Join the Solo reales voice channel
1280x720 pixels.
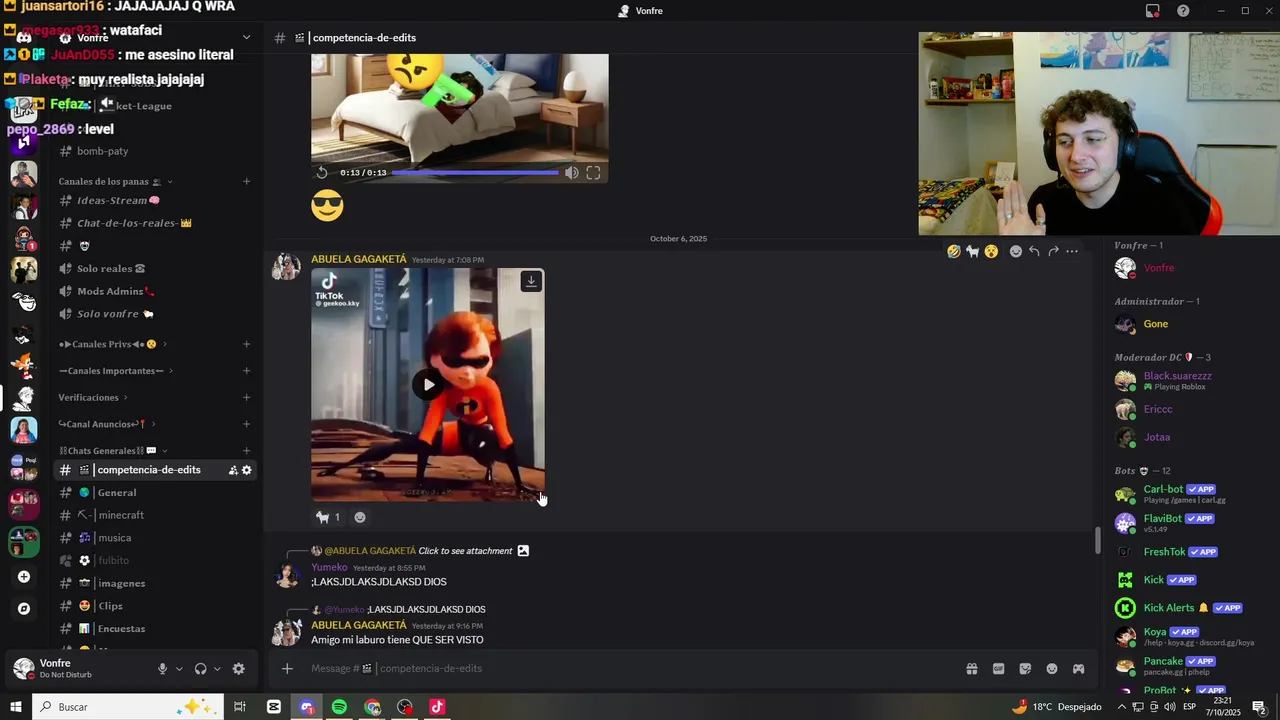point(155,268)
